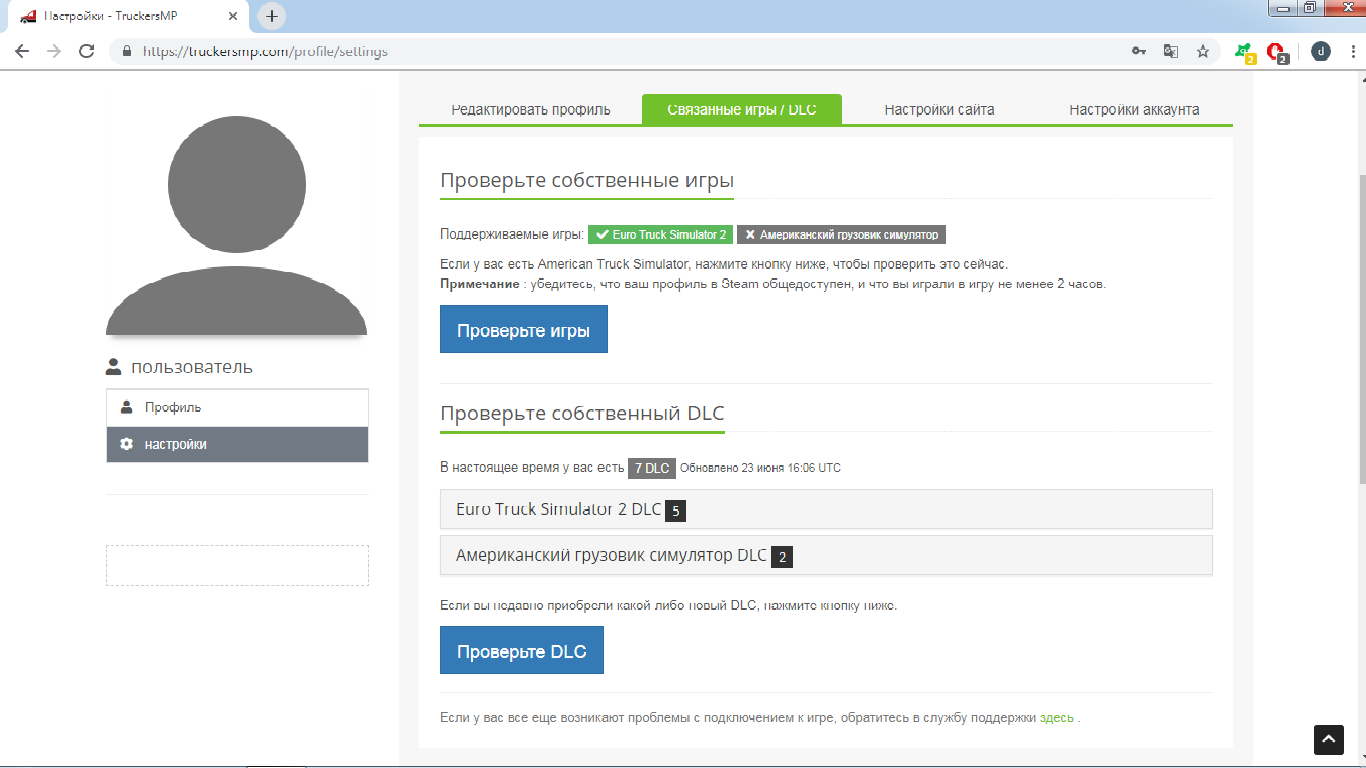Select the настройки sidebar item

(237, 444)
